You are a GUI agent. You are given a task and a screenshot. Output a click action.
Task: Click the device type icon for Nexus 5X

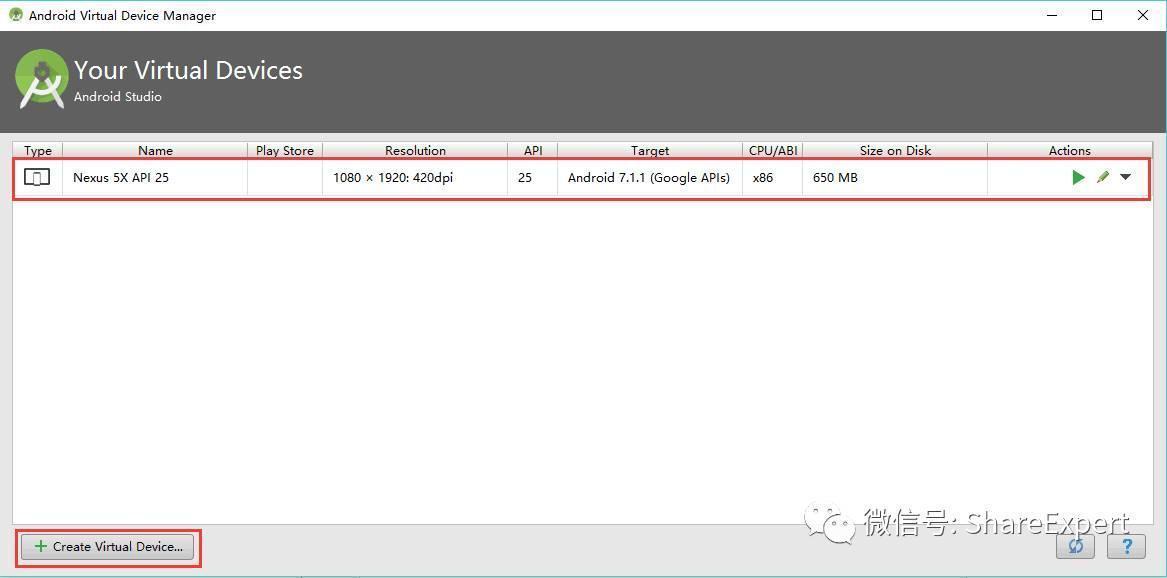(x=37, y=178)
